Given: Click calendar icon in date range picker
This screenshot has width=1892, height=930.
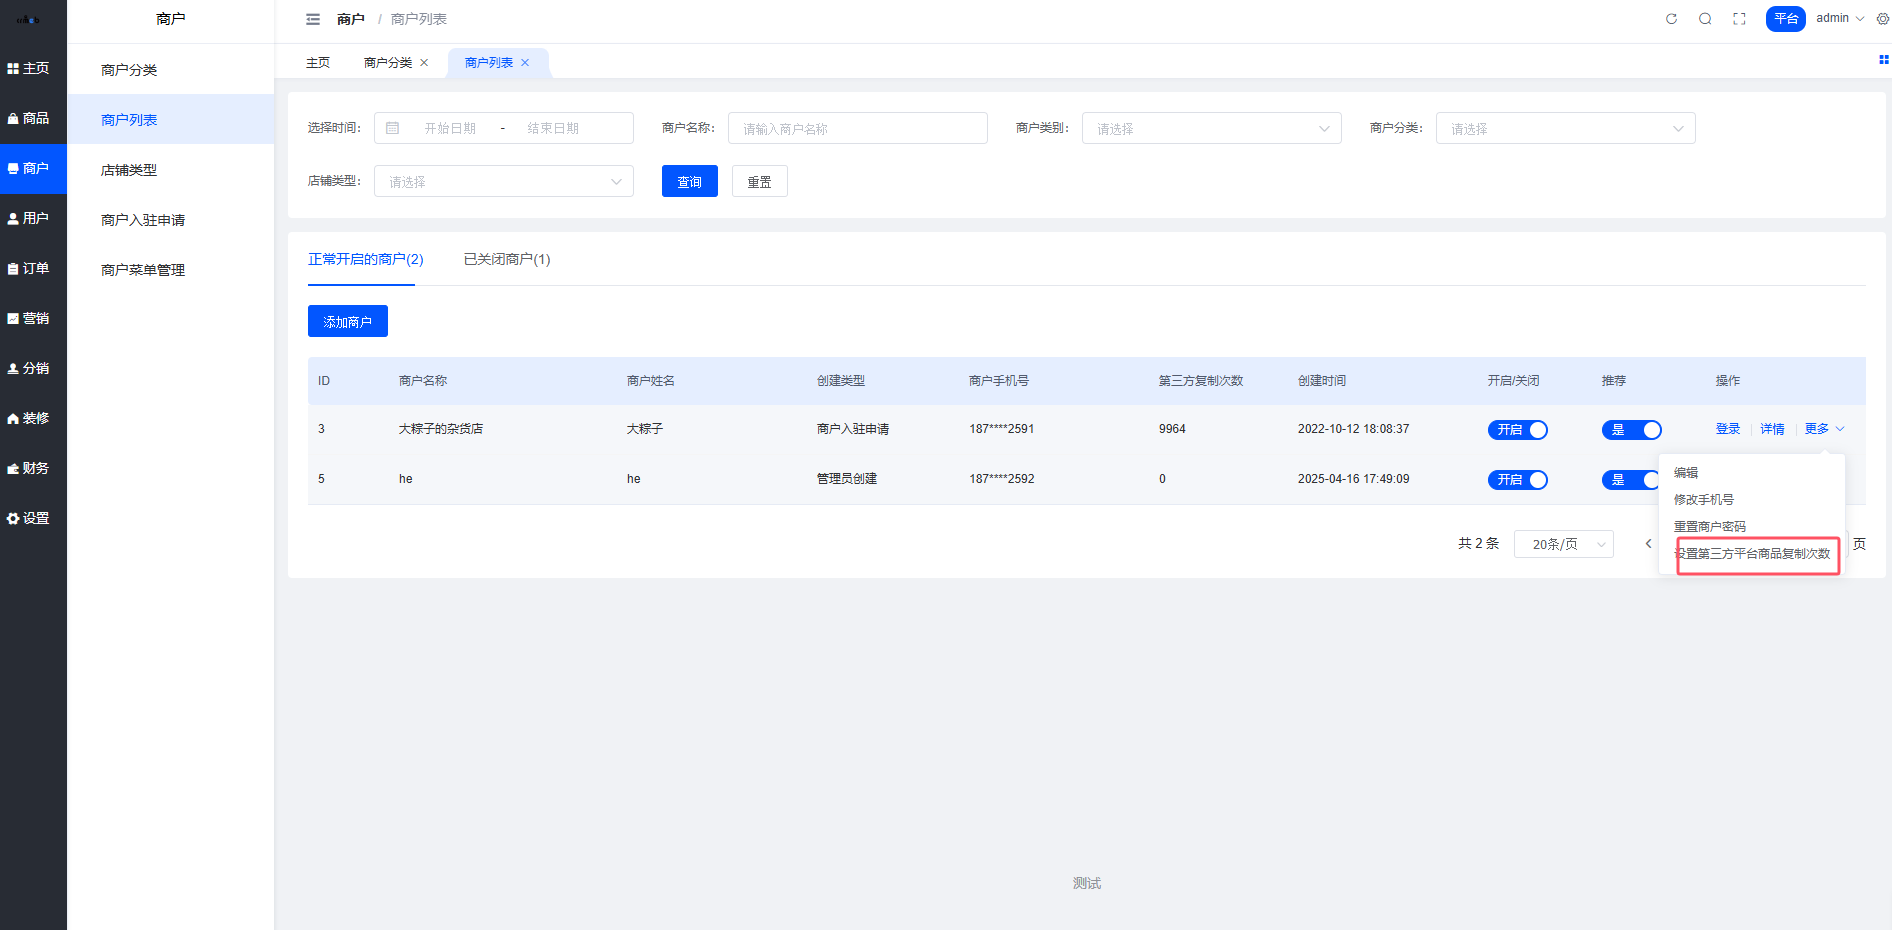Looking at the screenshot, I should pyautogui.click(x=393, y=128).
